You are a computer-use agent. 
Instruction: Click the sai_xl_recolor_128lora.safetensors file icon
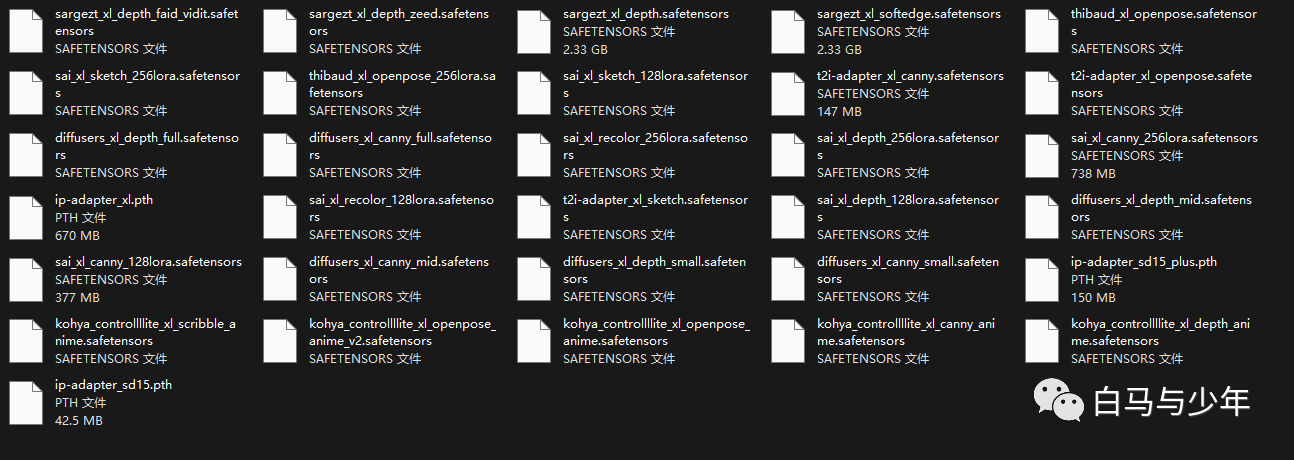tap(280, 217)
